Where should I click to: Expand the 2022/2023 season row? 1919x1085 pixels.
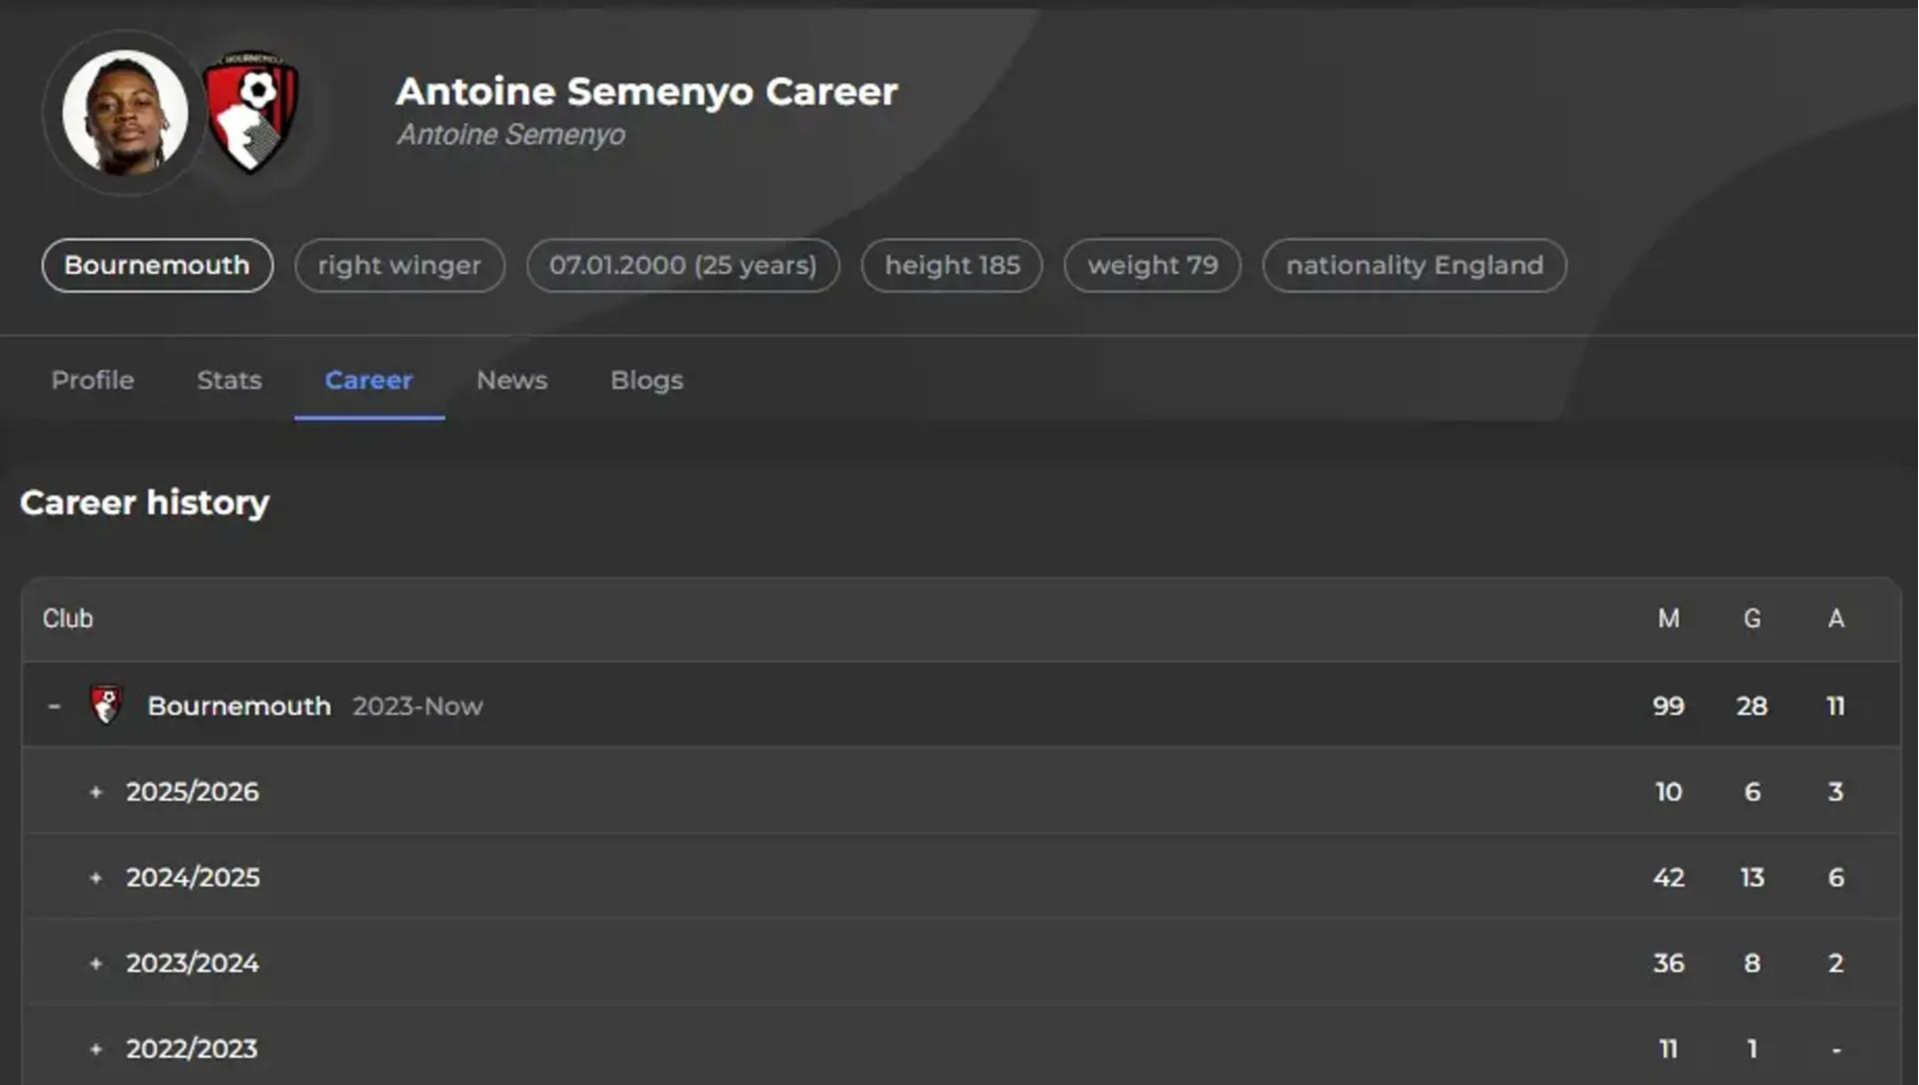96,1049
